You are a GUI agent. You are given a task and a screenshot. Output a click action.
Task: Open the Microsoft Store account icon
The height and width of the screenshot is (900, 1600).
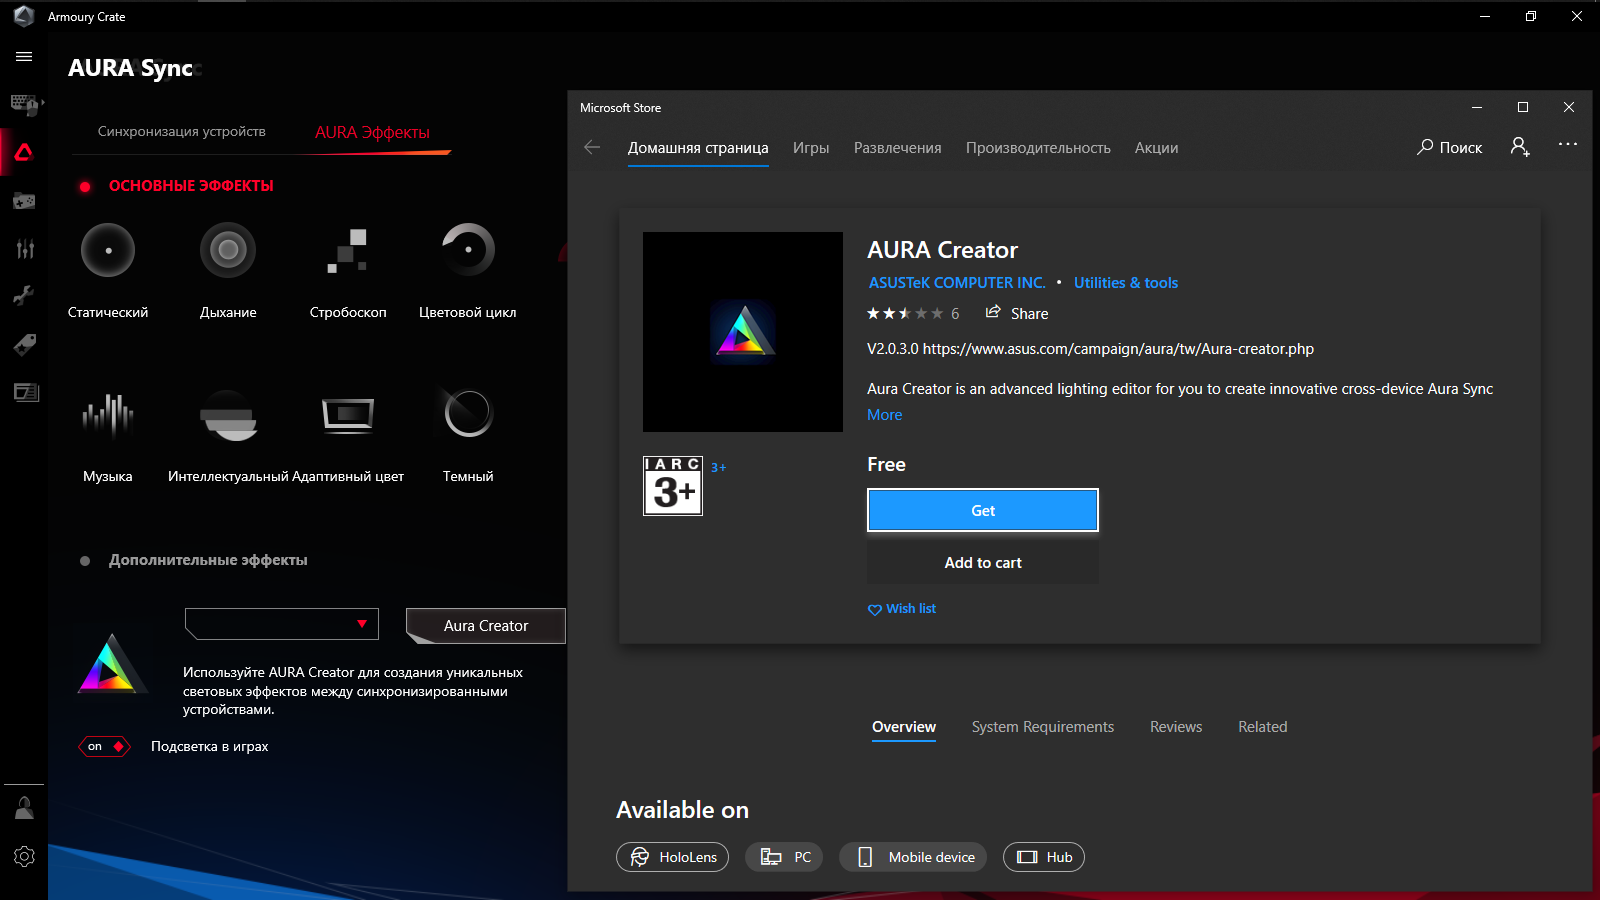(x=1520, y=147)
